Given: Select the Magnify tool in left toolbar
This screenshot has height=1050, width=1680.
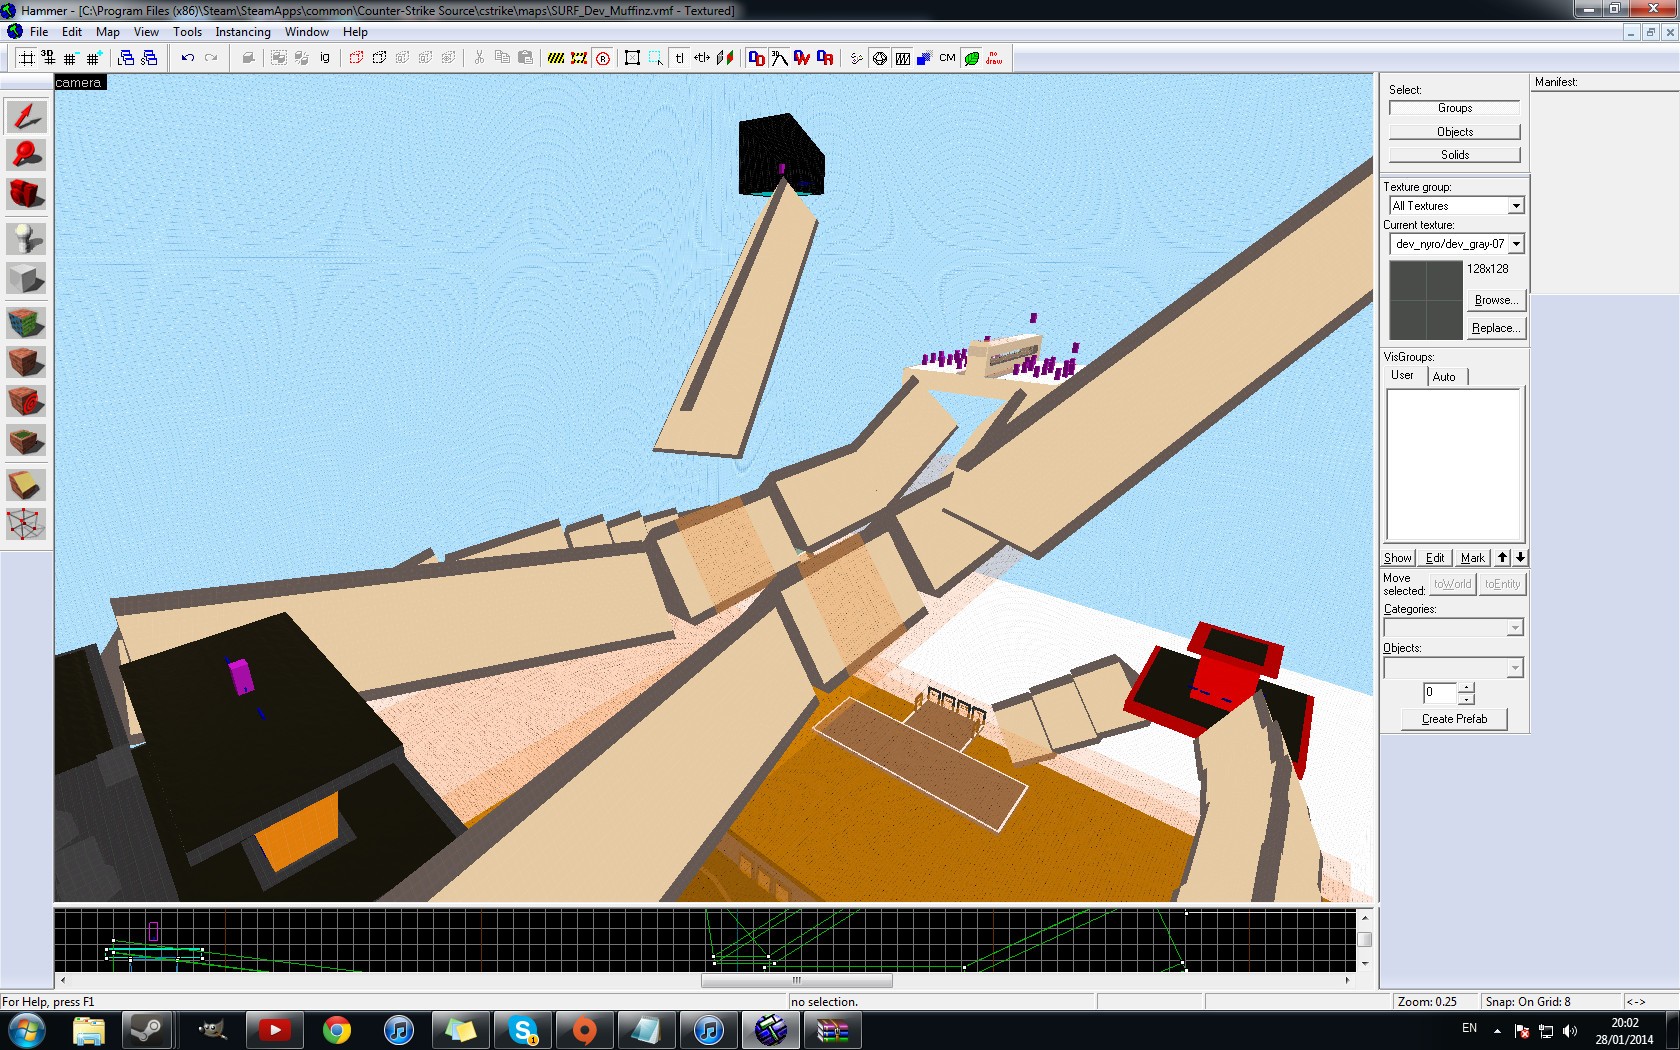Looking at the screenshot, I should (26, 155).
